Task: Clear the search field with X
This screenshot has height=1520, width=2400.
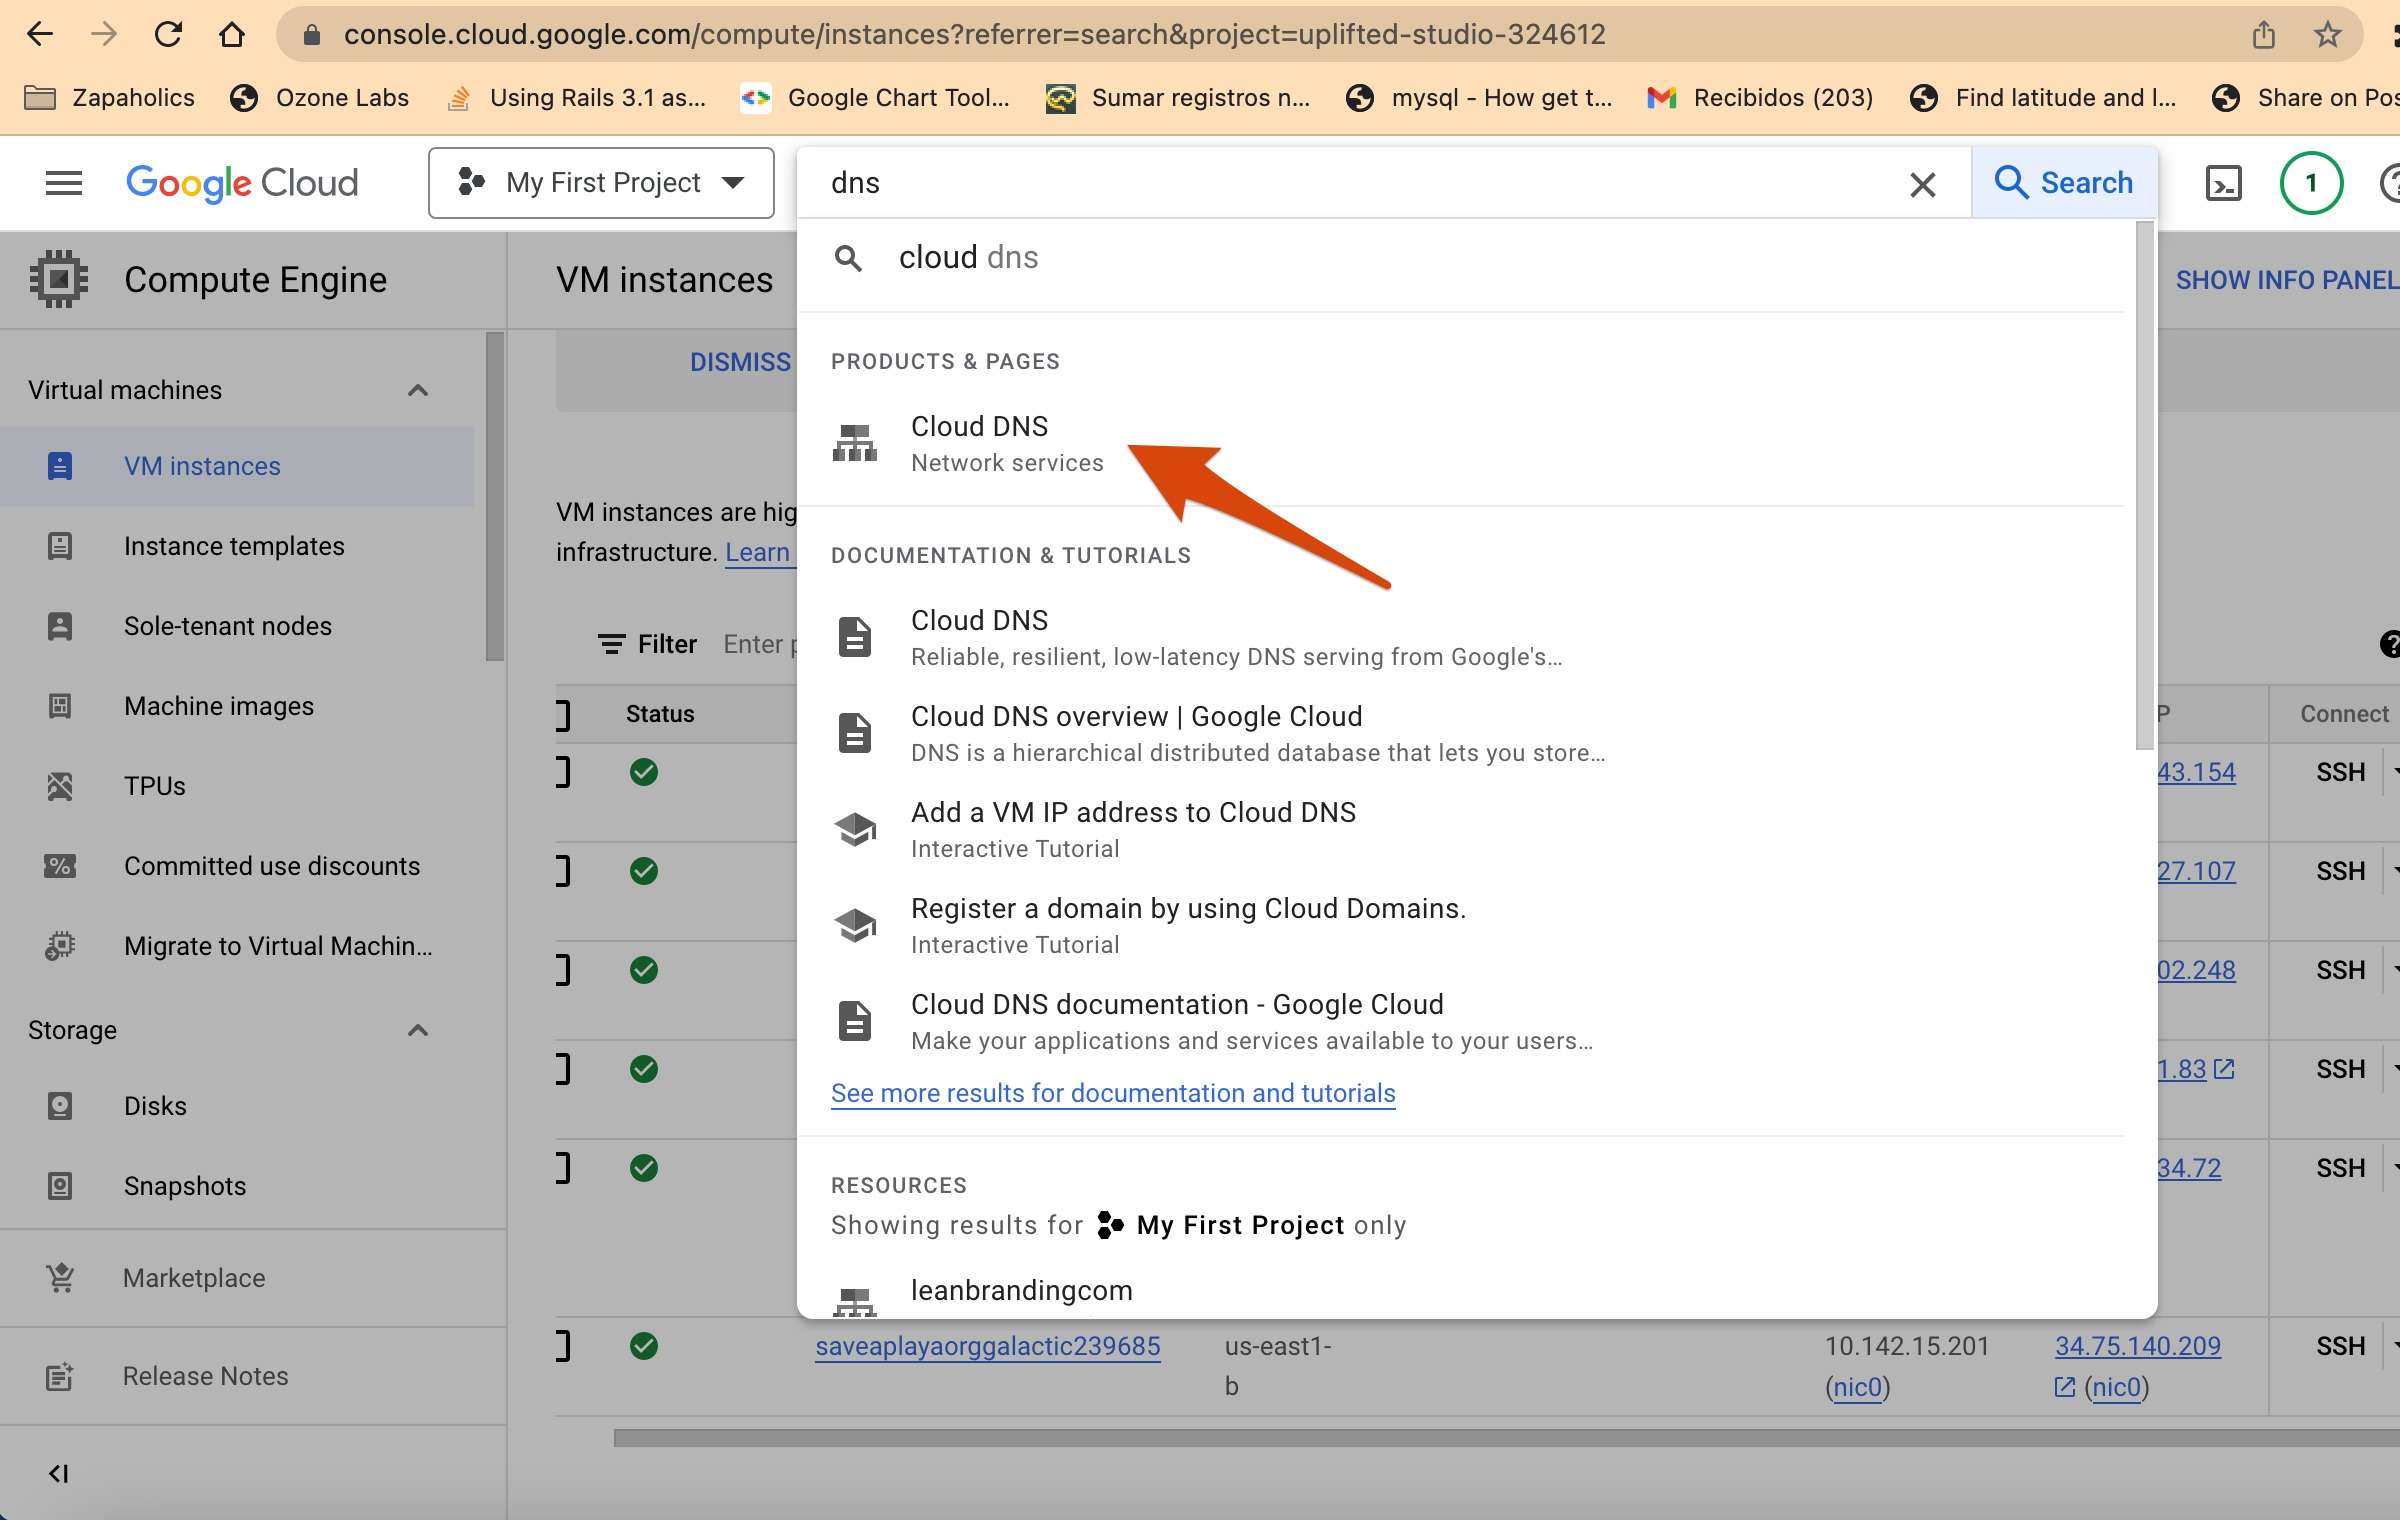Action: coord(1922,184)
